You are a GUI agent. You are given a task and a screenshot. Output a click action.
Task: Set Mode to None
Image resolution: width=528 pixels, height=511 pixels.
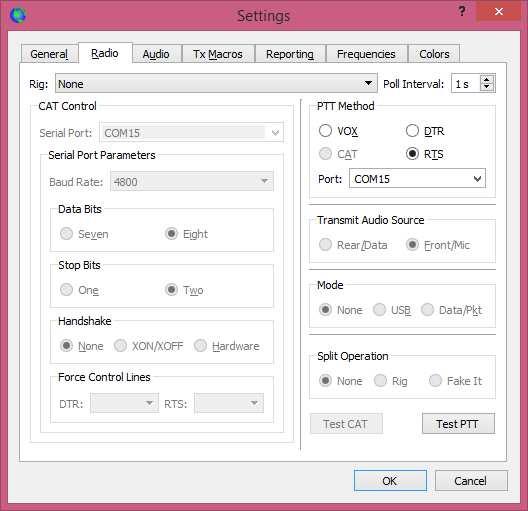[341, 310]
